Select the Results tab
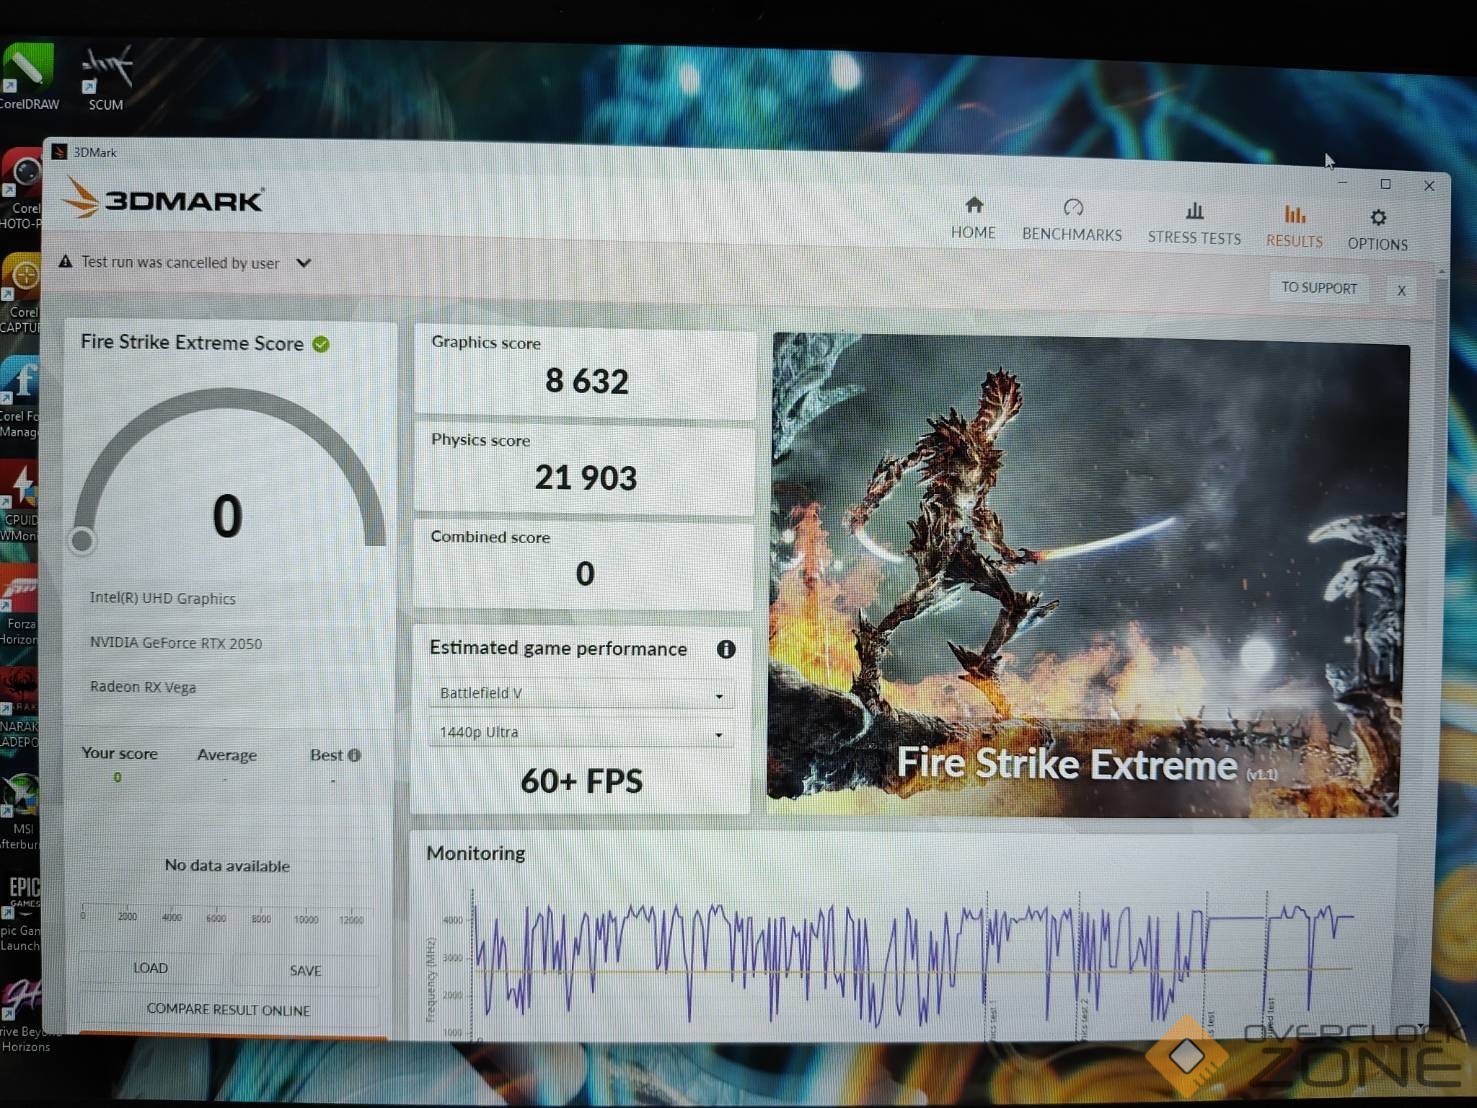This screenshot has height=1108, width=1477. [1294, 227]
